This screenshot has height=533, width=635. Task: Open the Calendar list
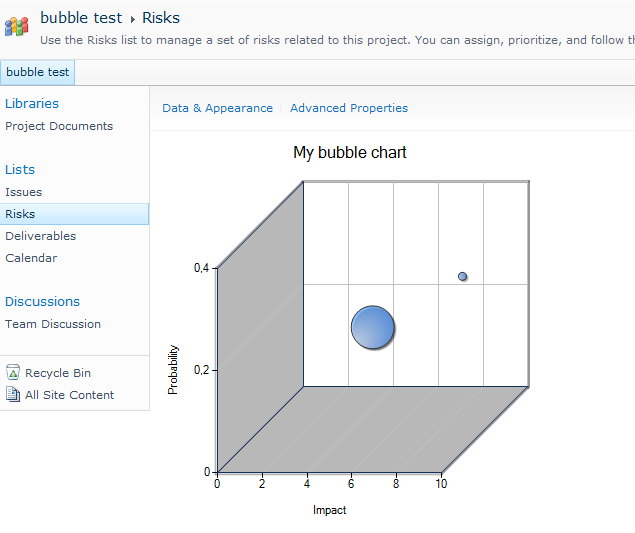31,258
